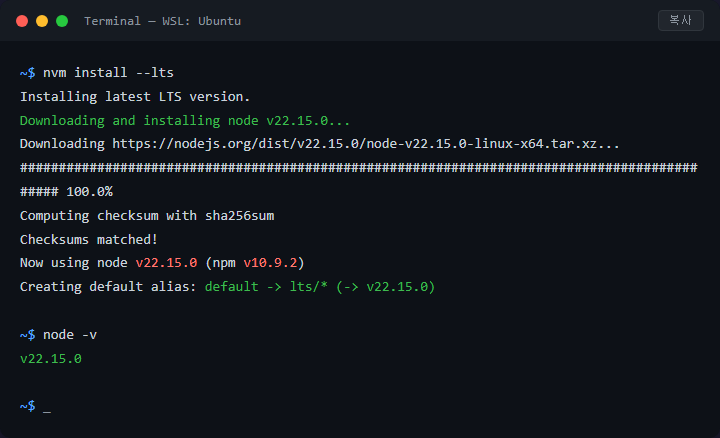Click the 'nvm install --lts' command line

click(108, 73)
